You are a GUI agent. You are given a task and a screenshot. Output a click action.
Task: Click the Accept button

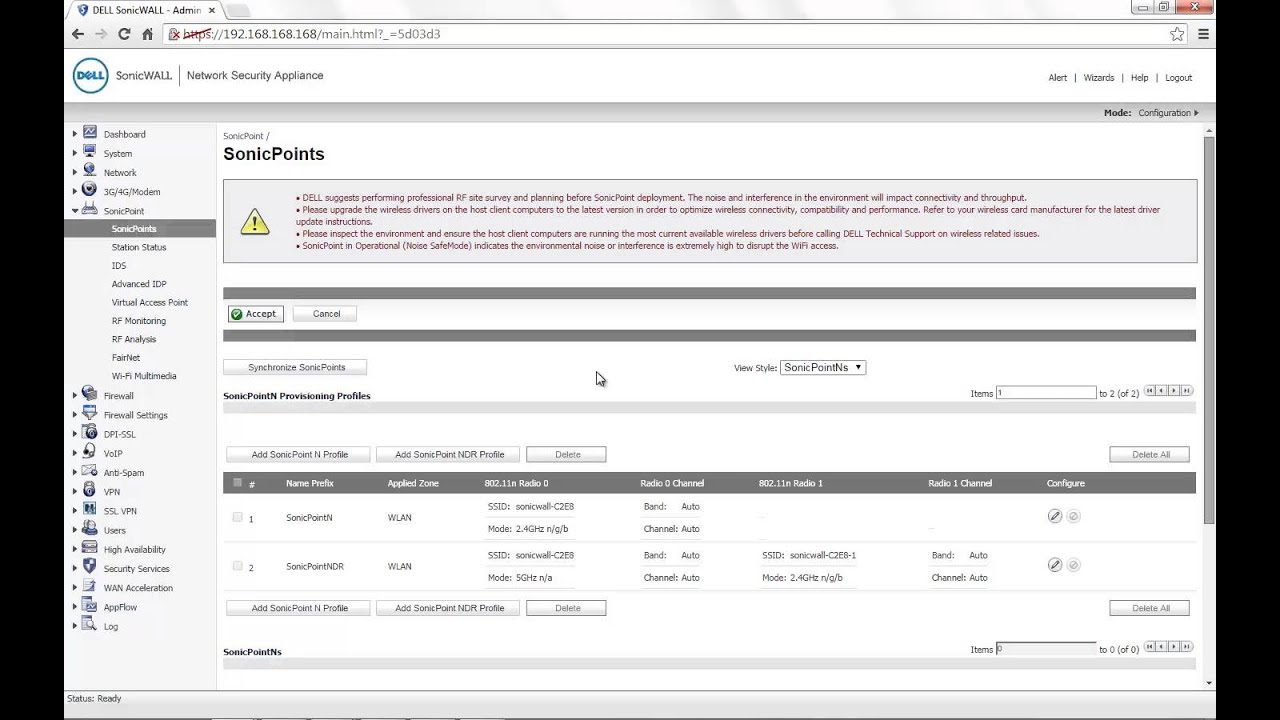point(255,314)
